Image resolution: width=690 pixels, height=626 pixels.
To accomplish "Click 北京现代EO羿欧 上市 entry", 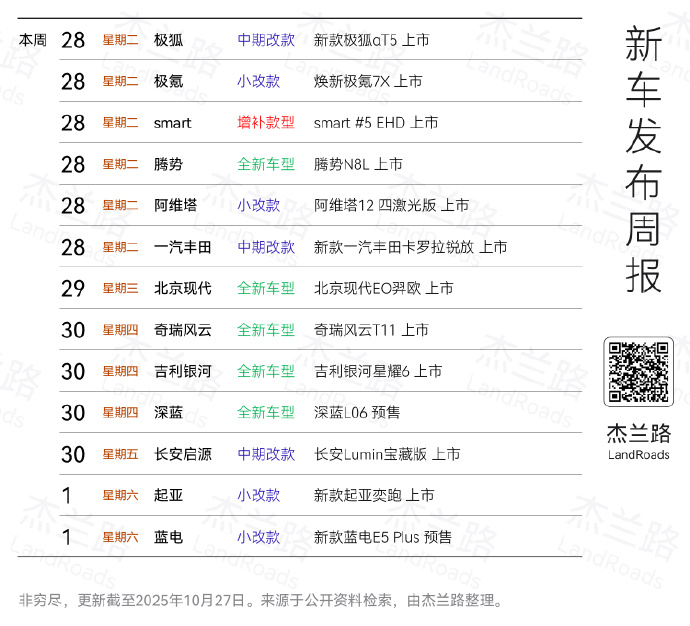I will [x=383, y=289].
